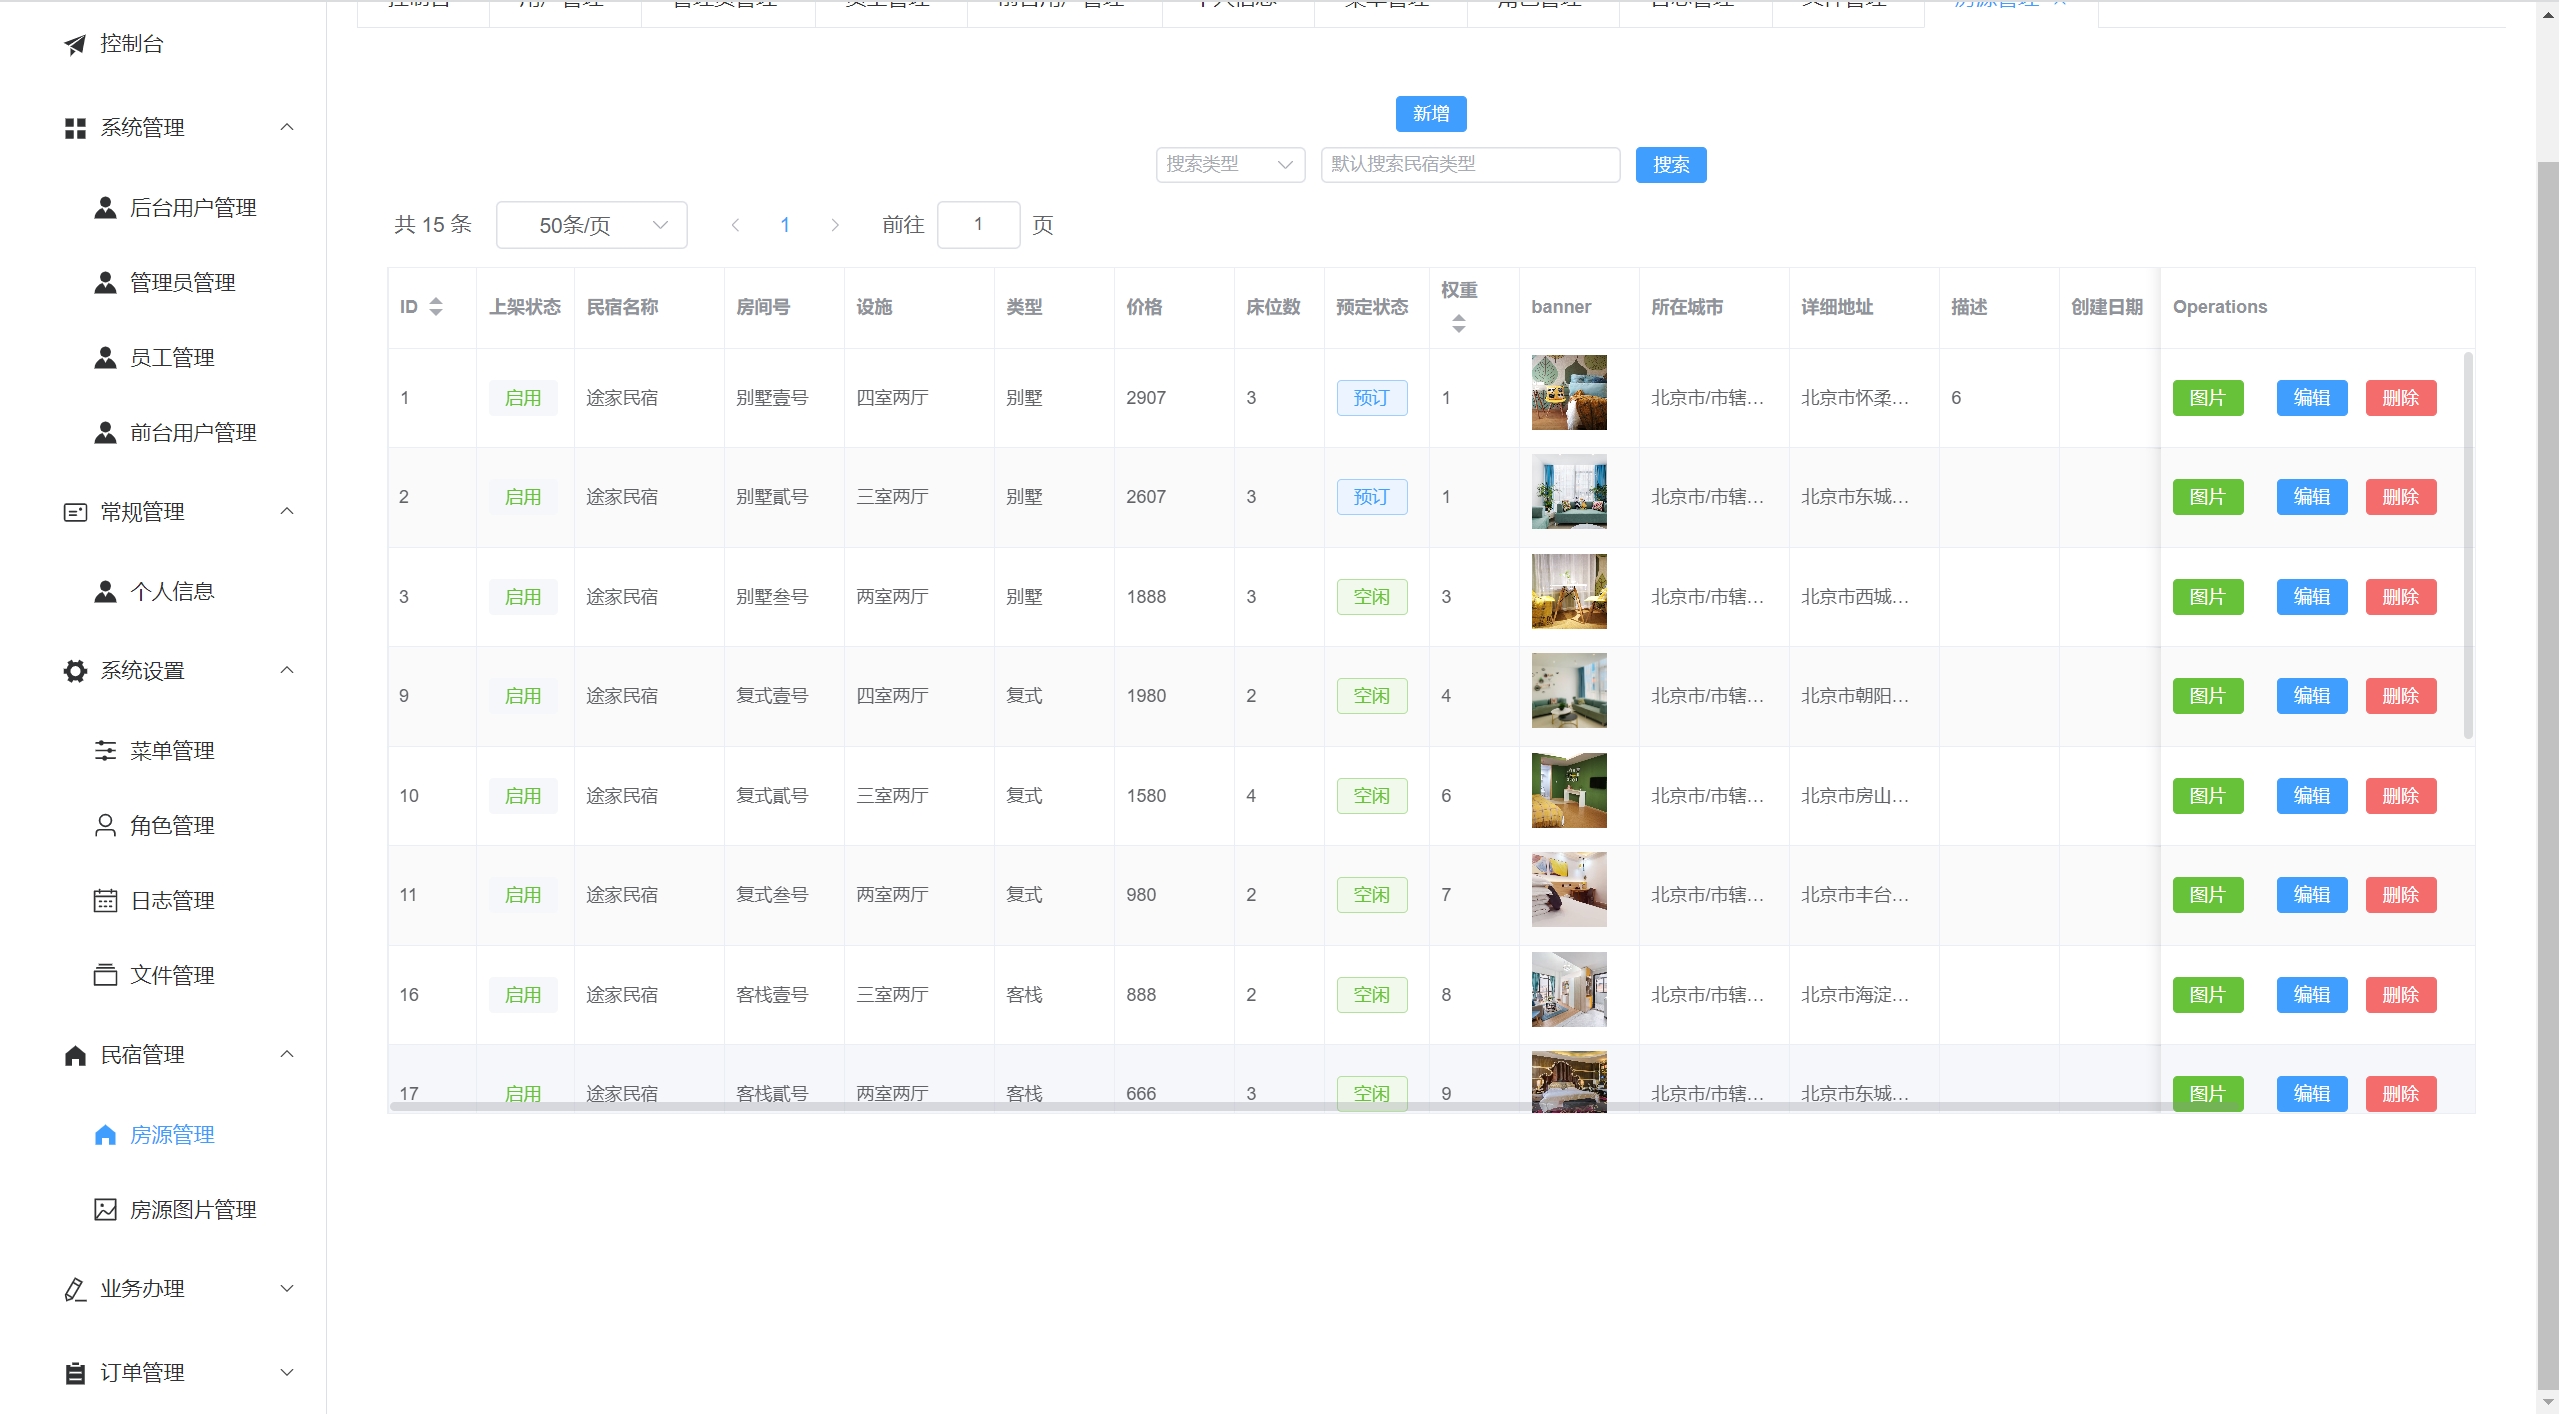This screenshot has height=1414, width=2559.
Task: Click the sliders icon for 菜单管理
Action: point(105,751)
